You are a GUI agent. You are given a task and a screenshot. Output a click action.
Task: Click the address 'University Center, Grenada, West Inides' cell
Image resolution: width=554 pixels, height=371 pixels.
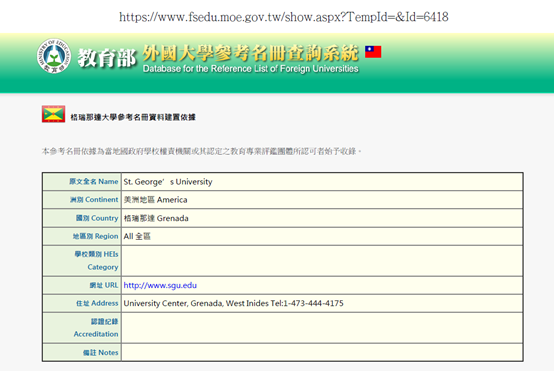click(x=322, y=303)
